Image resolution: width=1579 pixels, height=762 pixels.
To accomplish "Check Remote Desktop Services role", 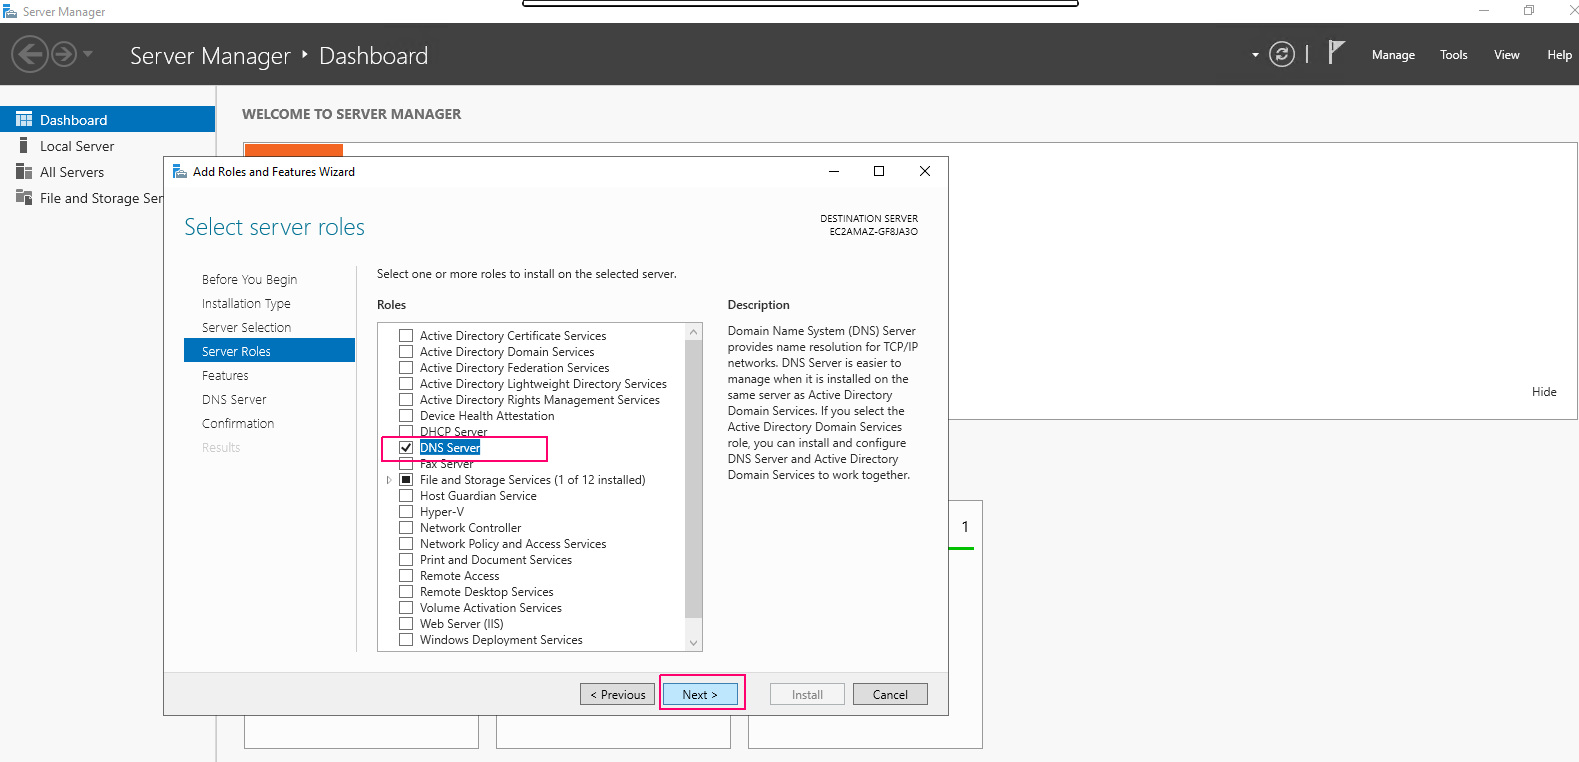I will [x=406, y=592].
